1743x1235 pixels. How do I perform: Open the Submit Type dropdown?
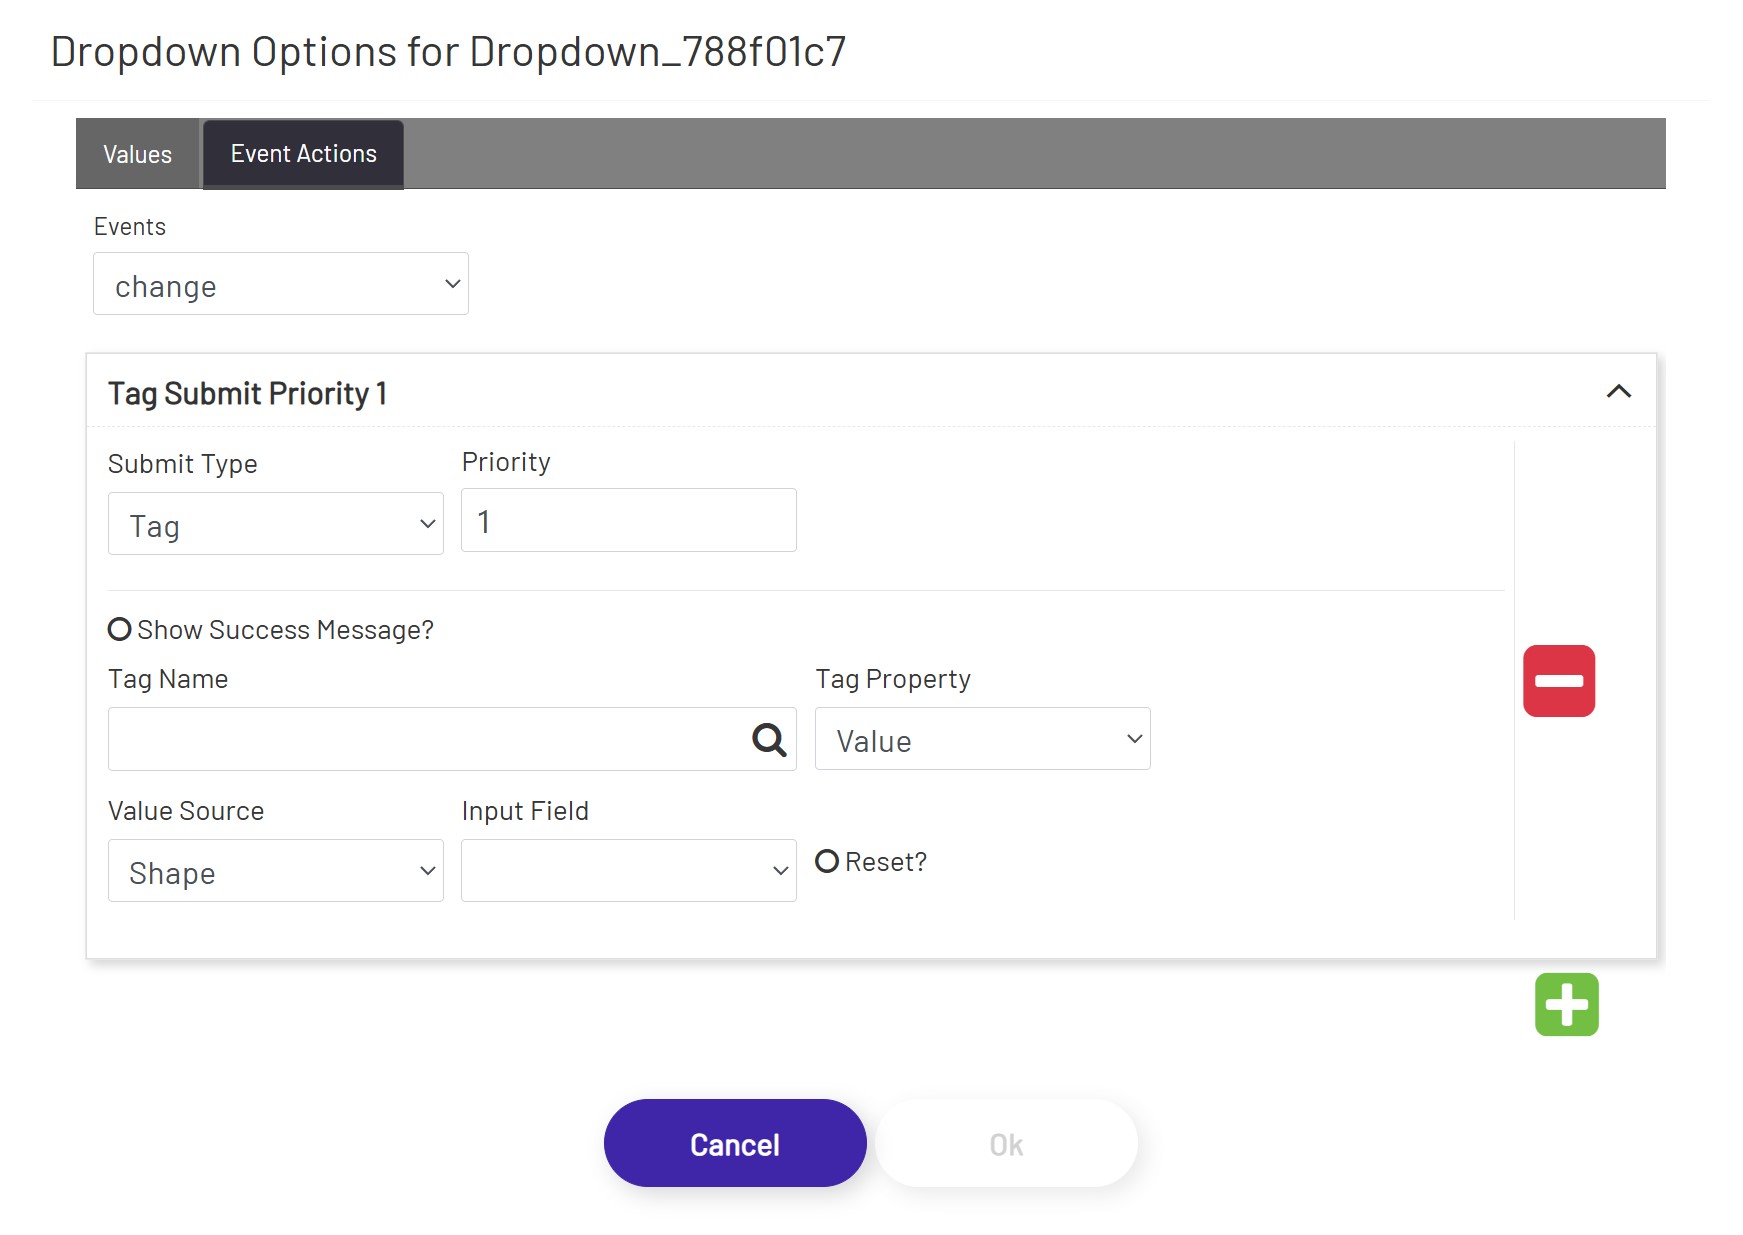tap(275, 523)
